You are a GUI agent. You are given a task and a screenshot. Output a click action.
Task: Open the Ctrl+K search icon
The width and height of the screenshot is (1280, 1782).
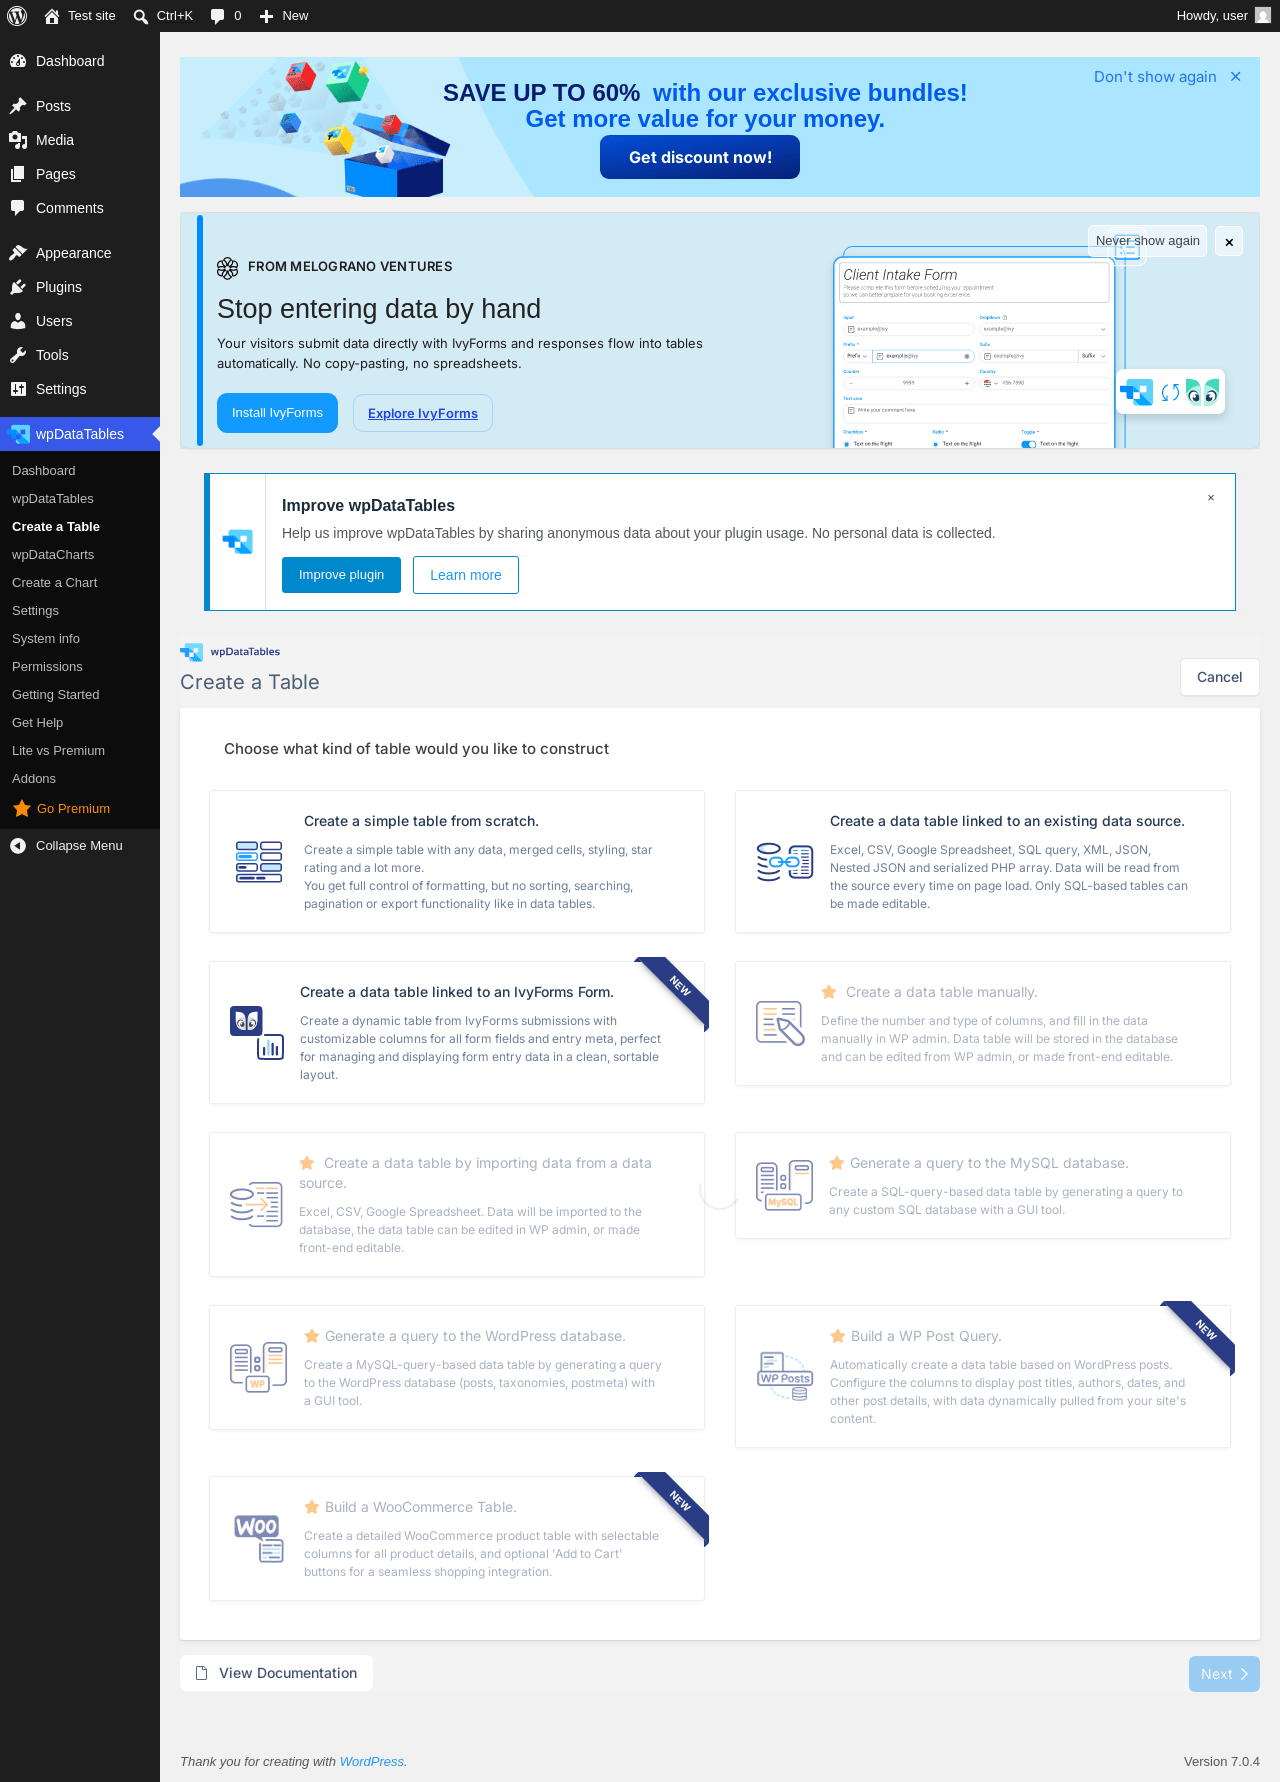coord(141,16)
